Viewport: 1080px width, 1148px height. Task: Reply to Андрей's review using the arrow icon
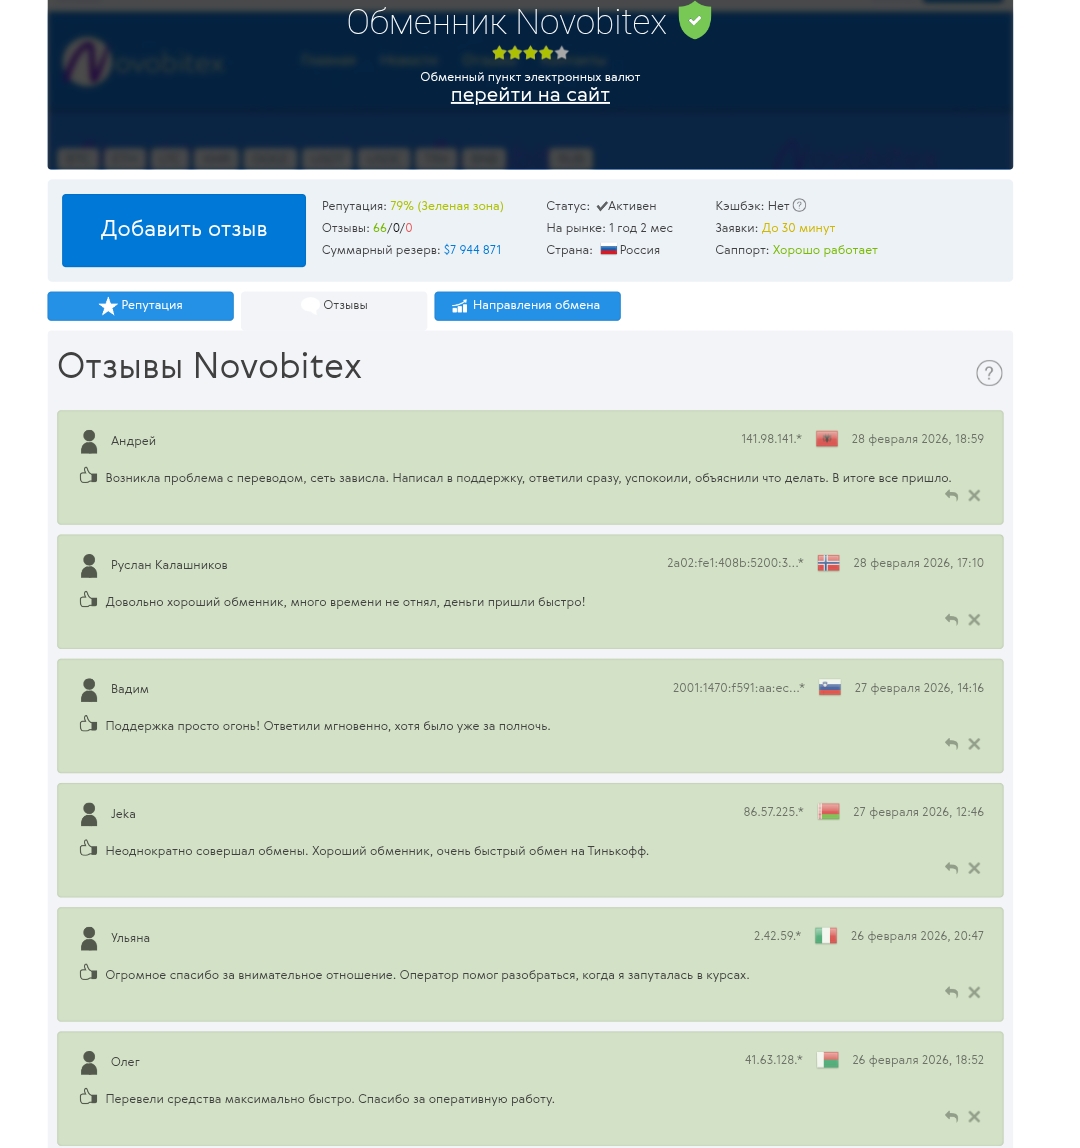(x=950, y=494)
